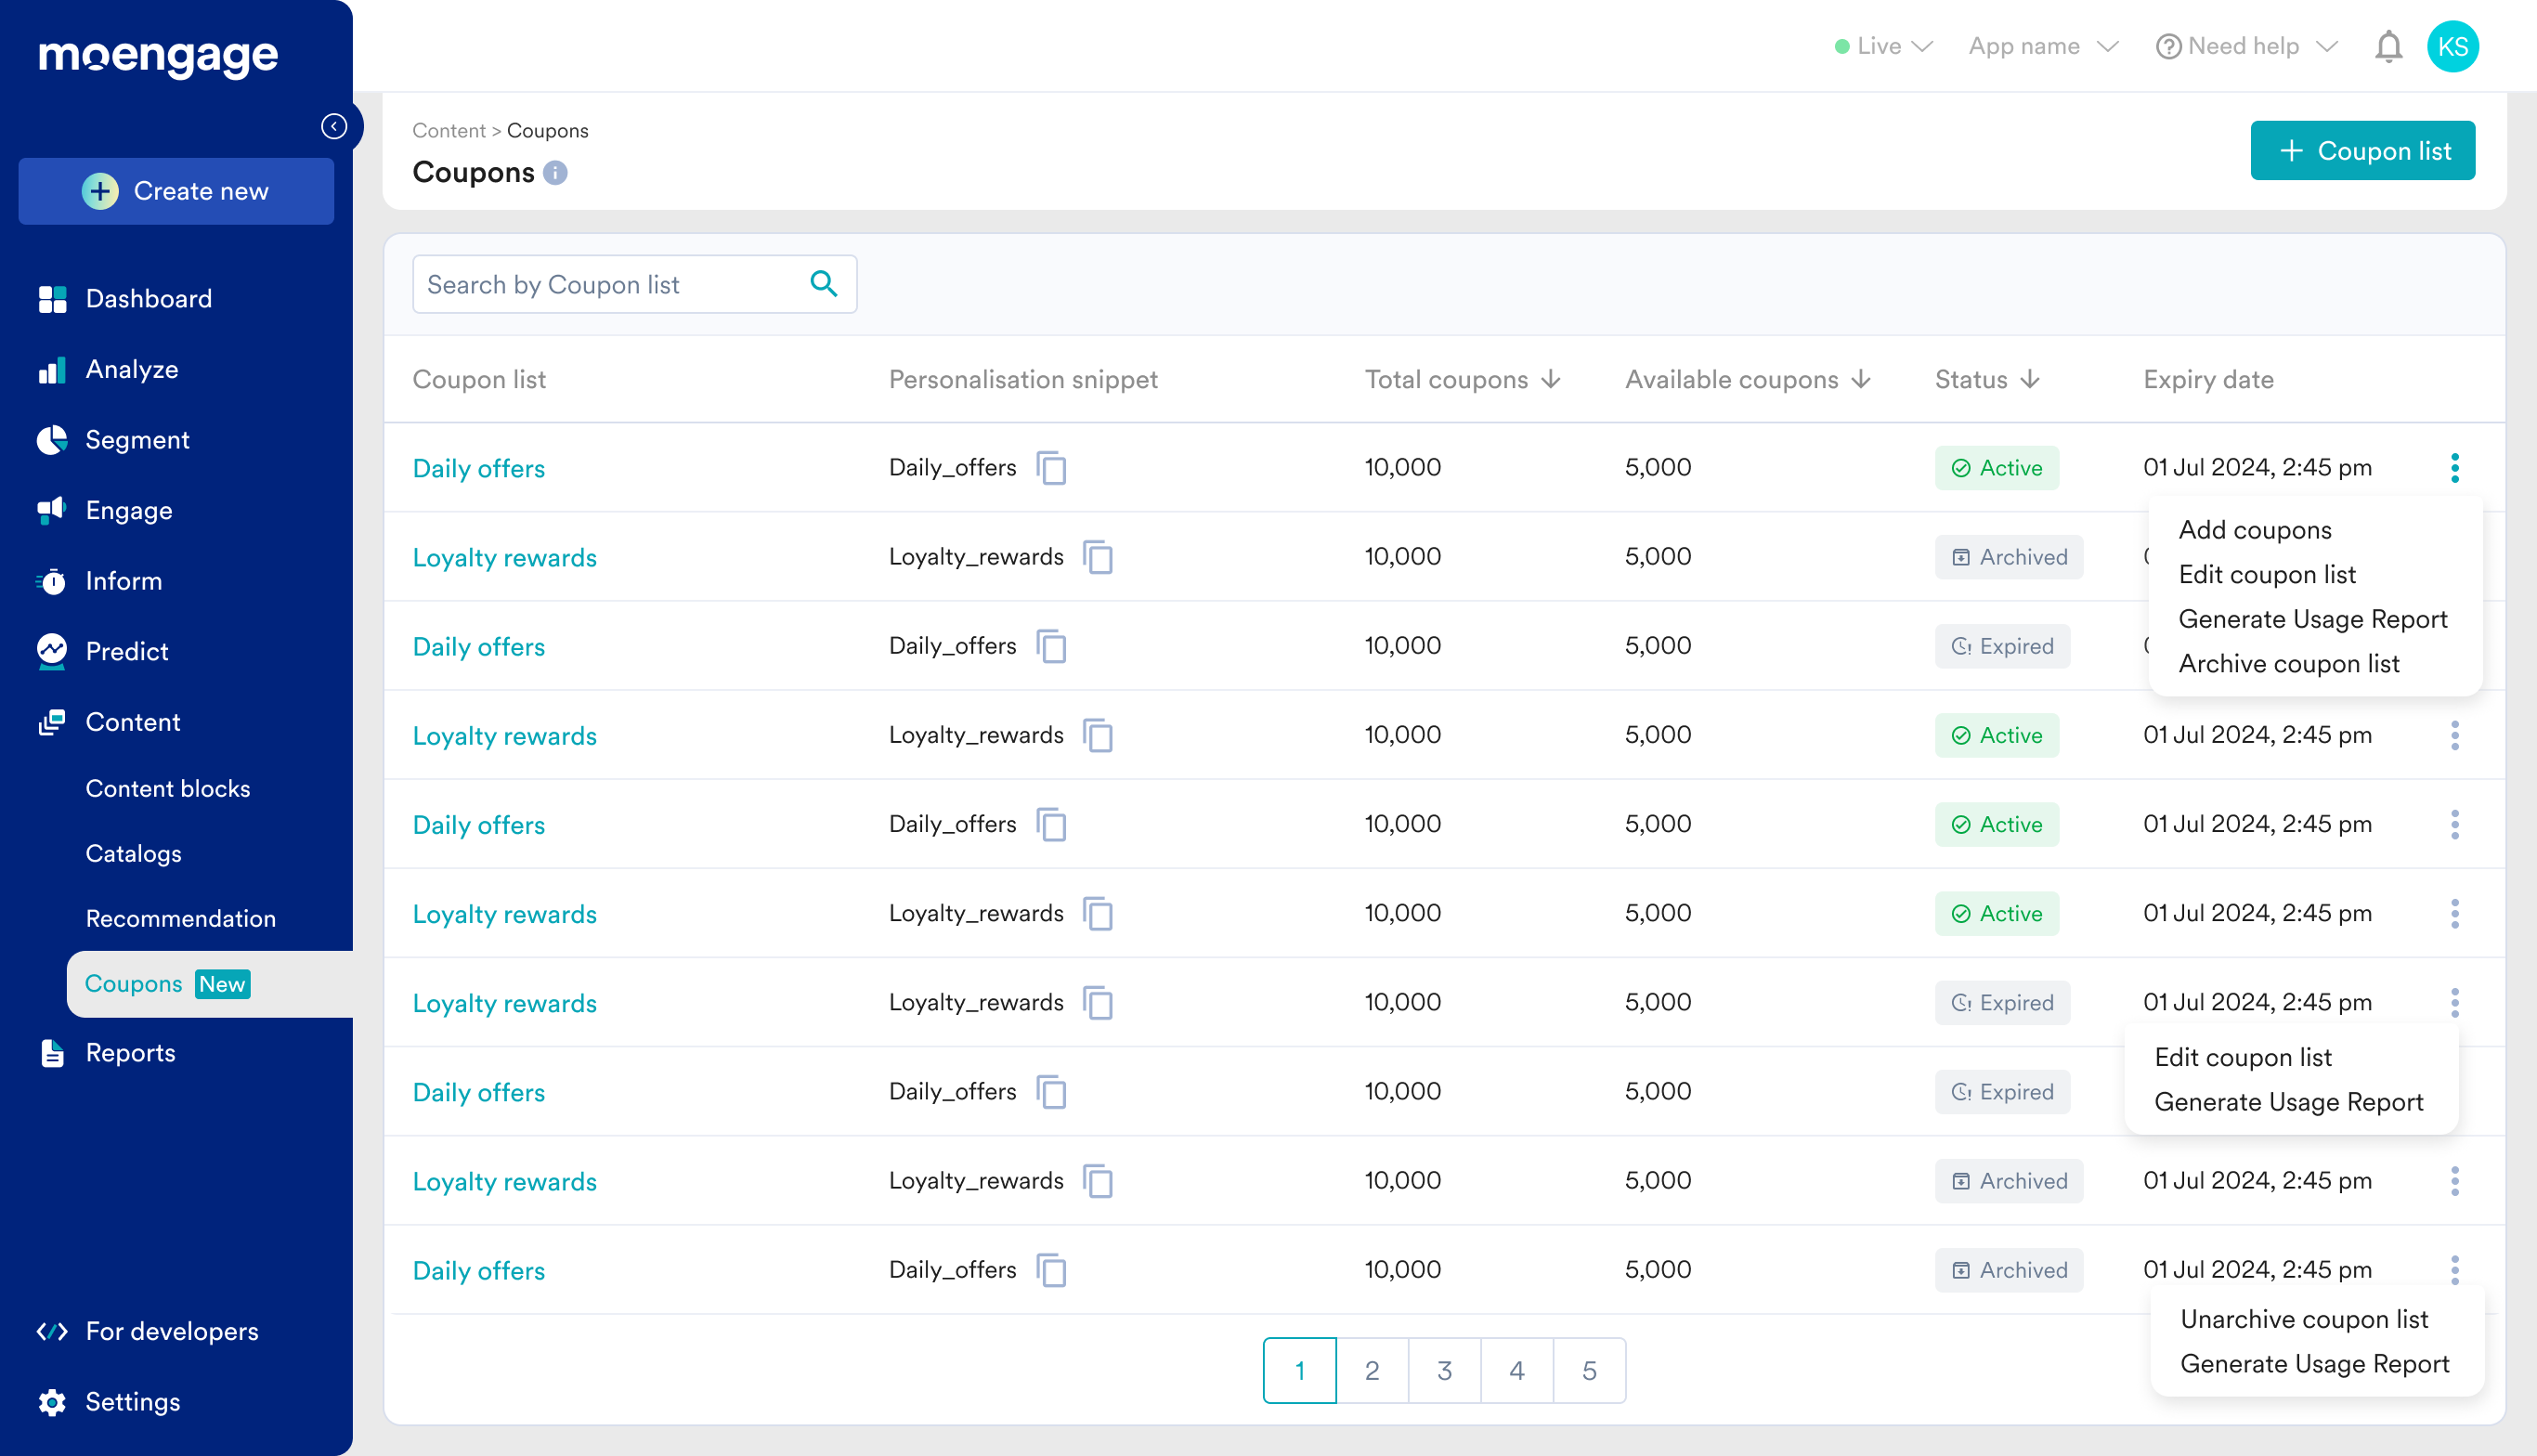Click the Search by Coupon list field
Screen dimensions: 2537x1456
point(610,284)
